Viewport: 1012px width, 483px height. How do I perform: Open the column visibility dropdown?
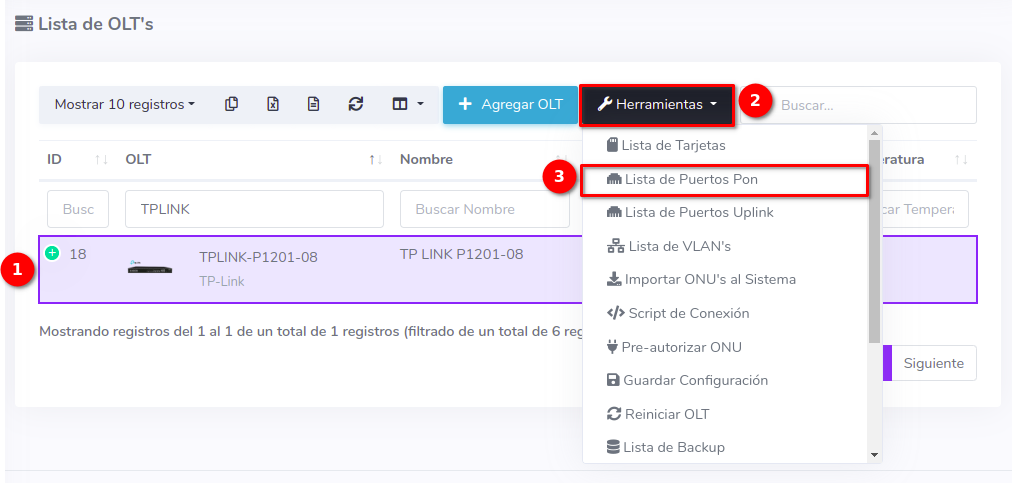pos(407,104)
